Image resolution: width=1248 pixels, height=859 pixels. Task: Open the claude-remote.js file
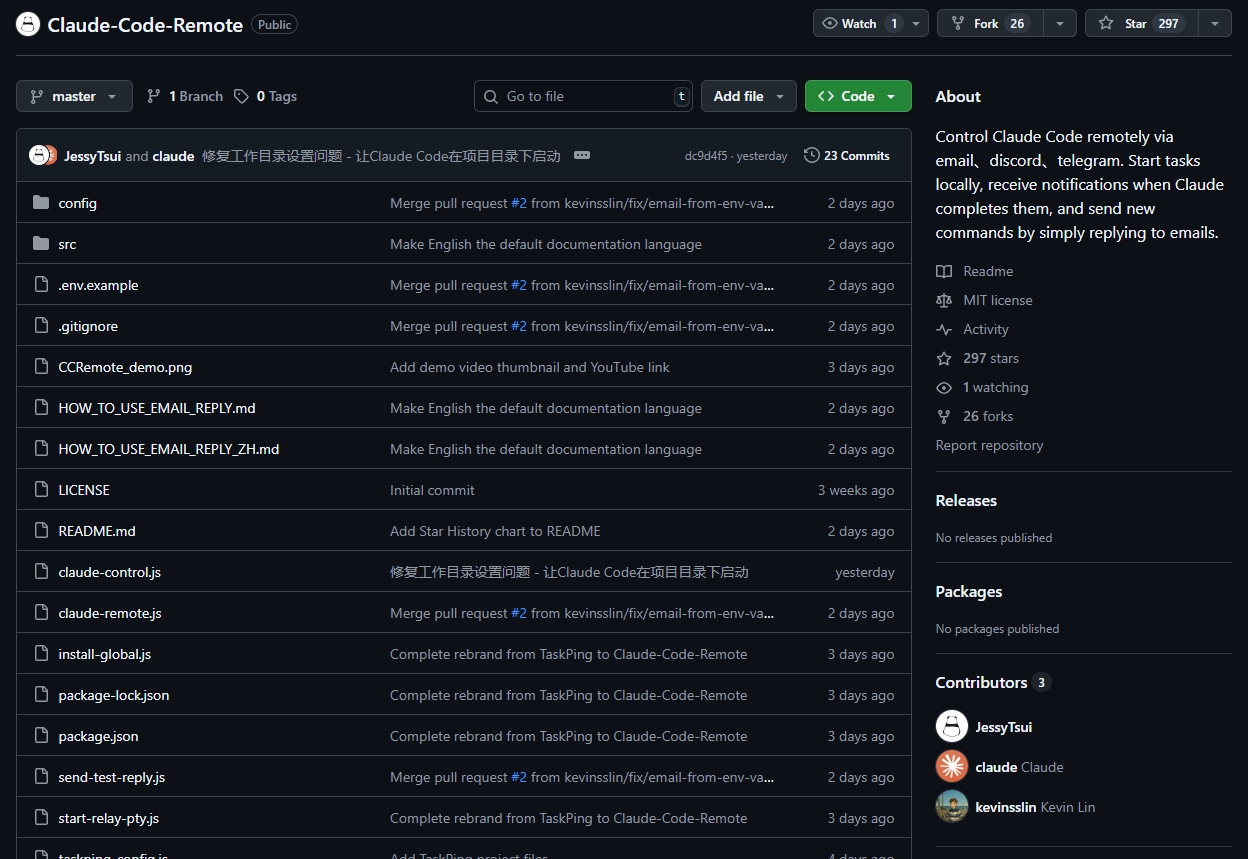[x=110, y=613]
